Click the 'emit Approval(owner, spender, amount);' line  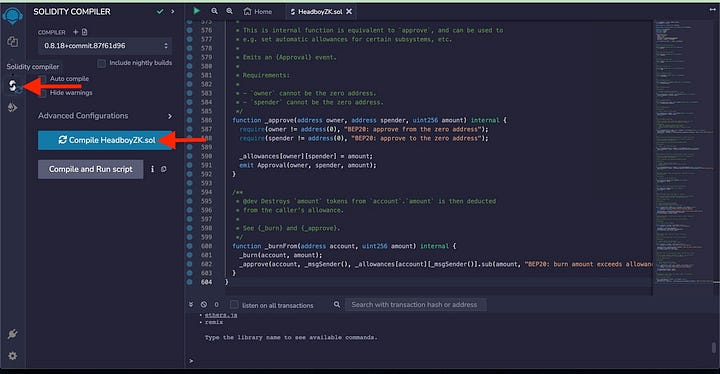coord(308,165)
